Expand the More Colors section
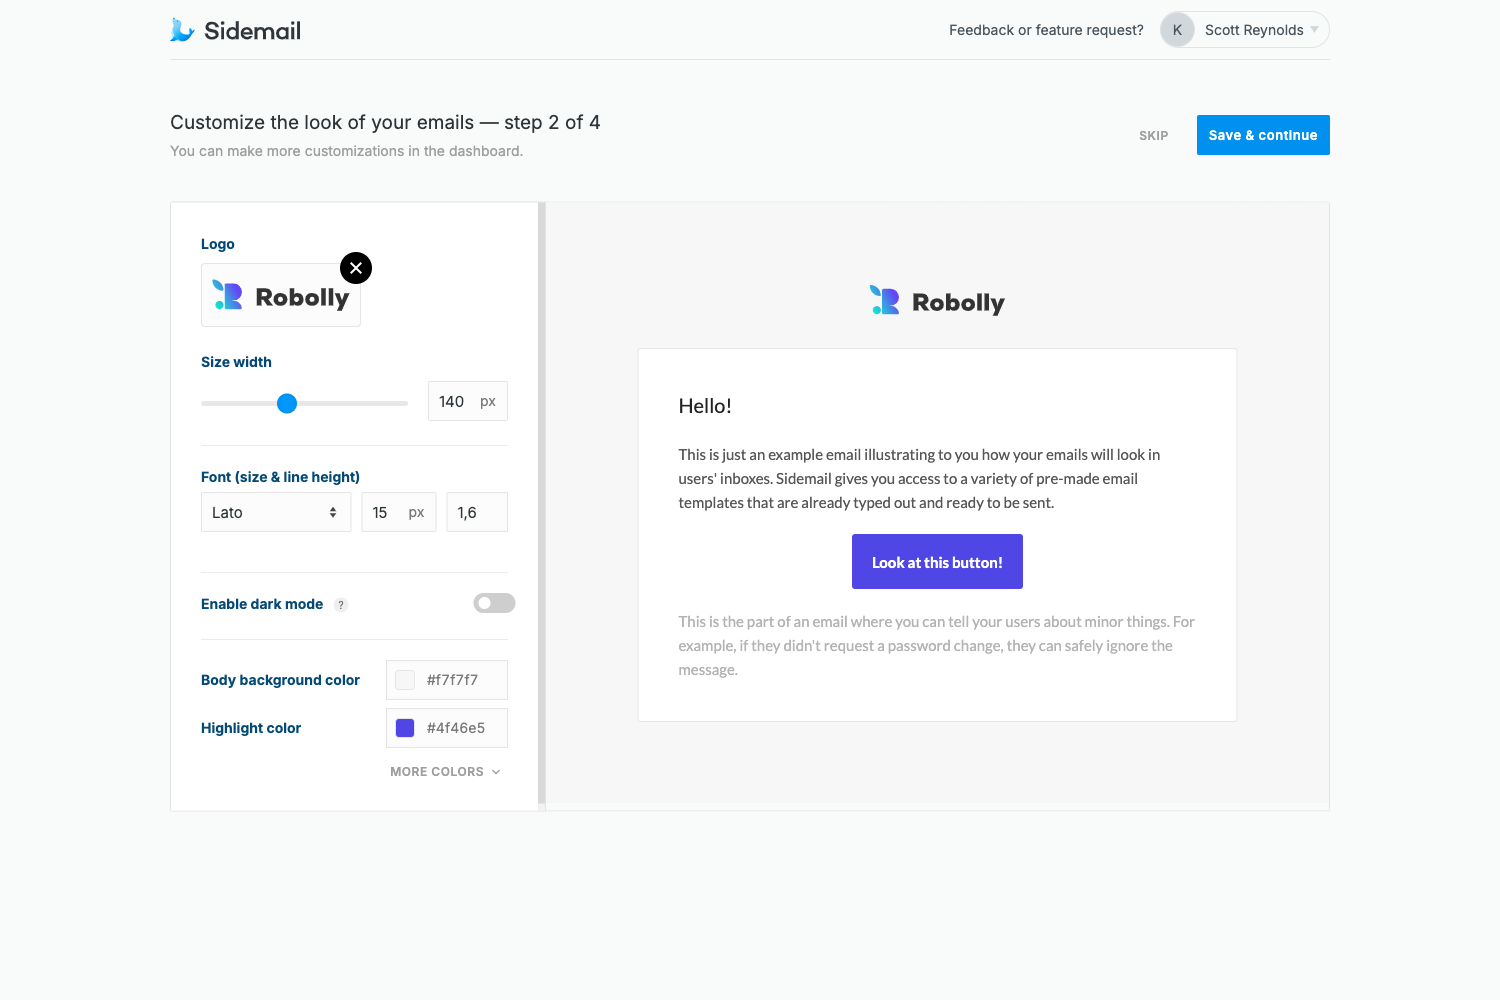 (x=445, y=772)
